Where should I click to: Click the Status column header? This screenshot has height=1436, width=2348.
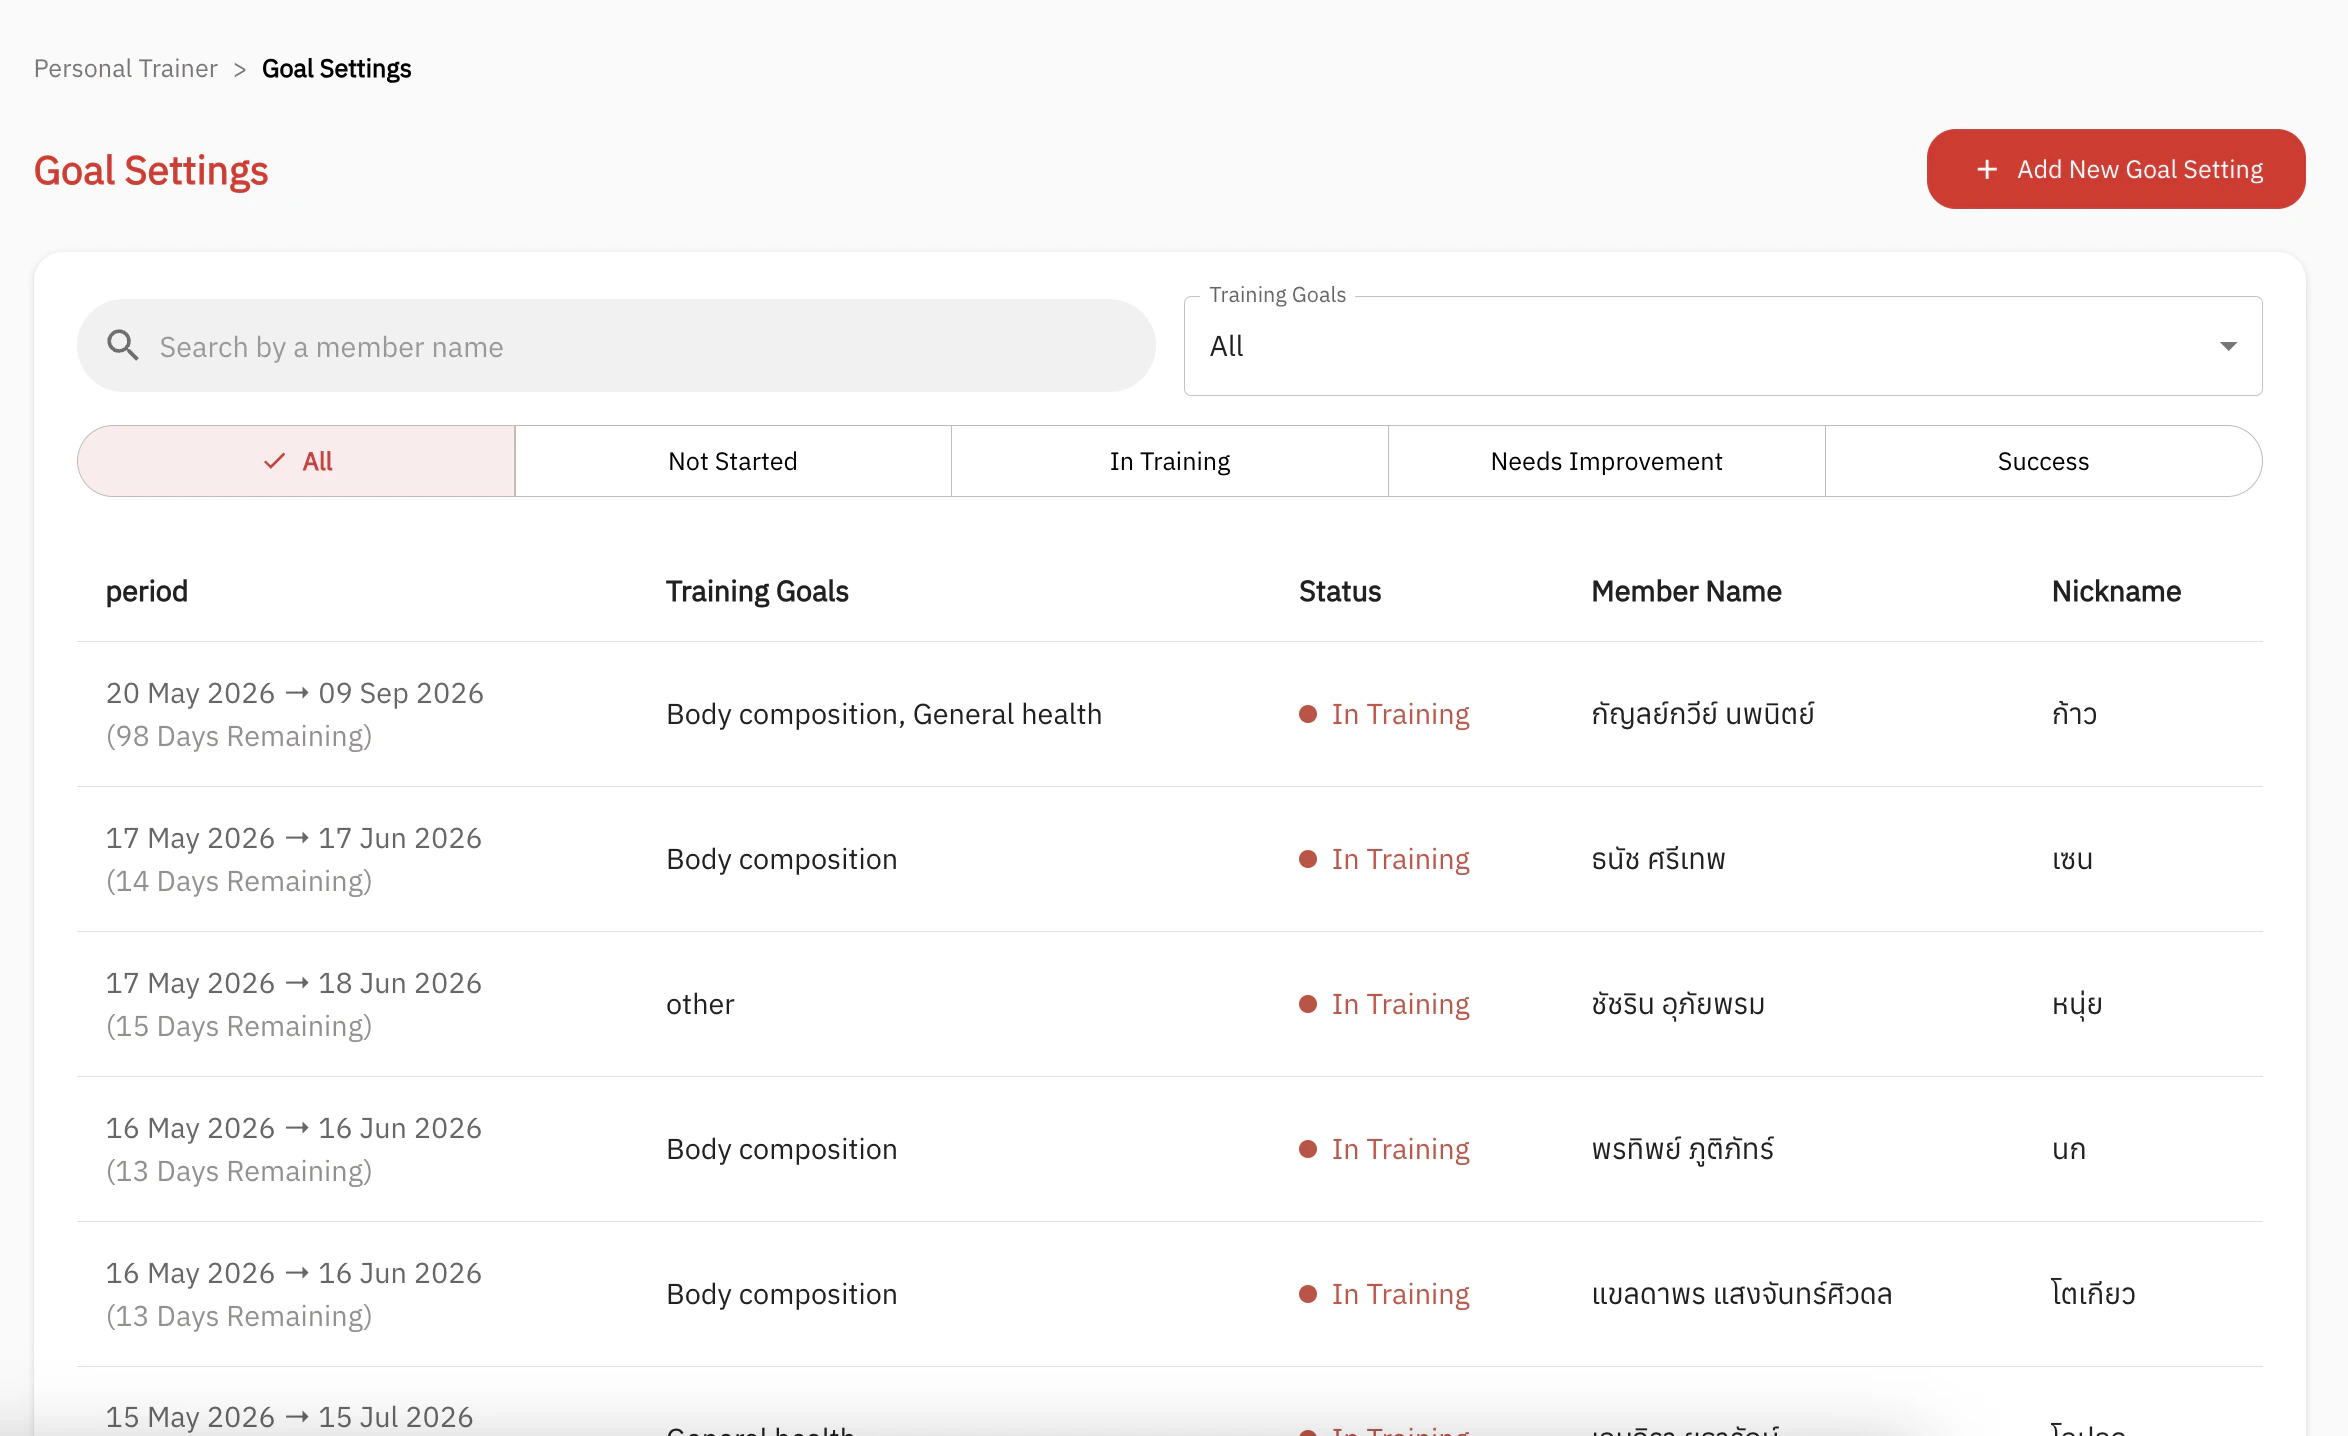coord(1339,591)
